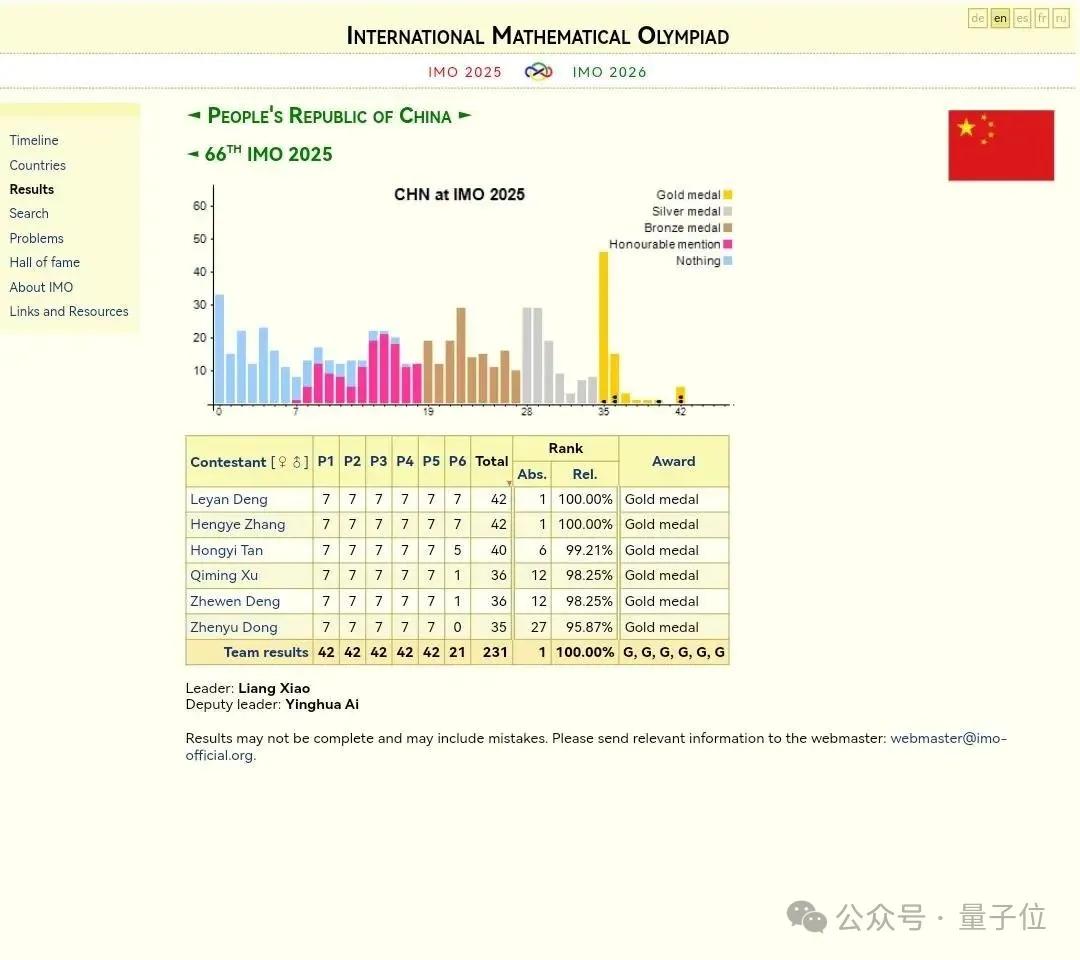This screenshot has width=1080, height=960.
Task: Open contestant Leyan Deng's profile link
Action: pyautogui.click(x=229, y=499)
